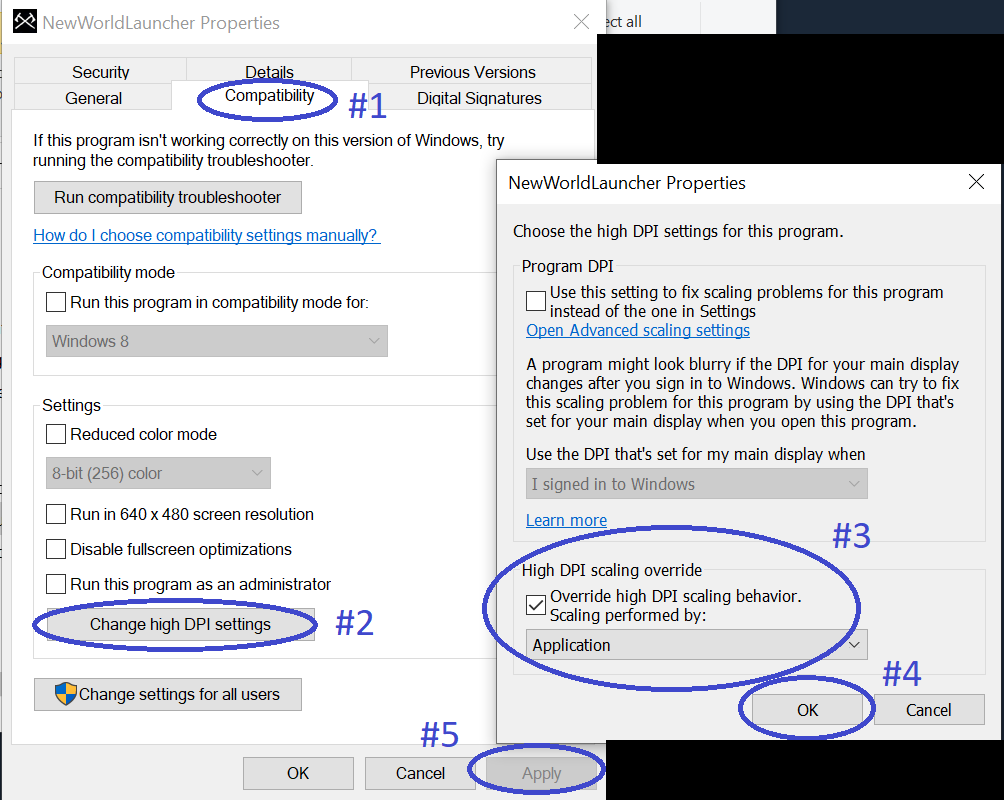Enable Run this program in compatibility mode
Image resolution: width=1004 pixels, height=800 pixels.
coord(56,302)
